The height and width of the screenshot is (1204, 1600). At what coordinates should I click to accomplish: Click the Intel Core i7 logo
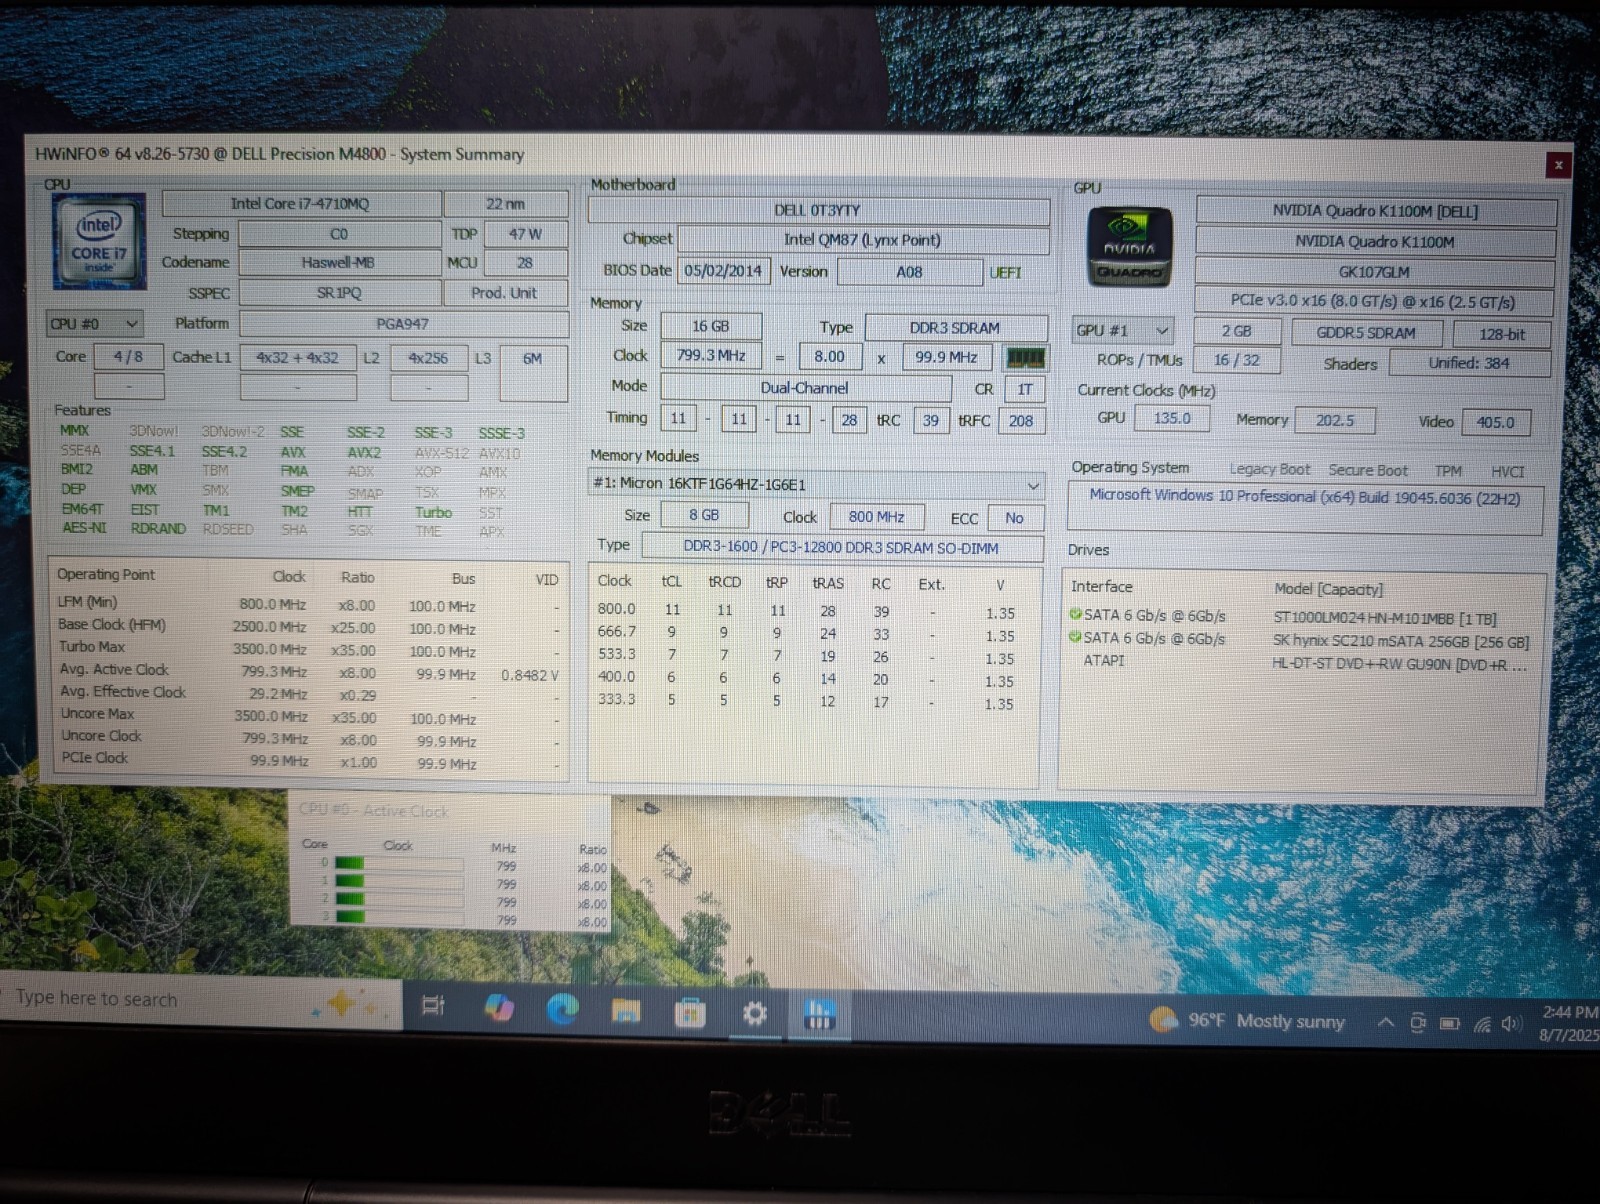pyautogui.click(x=99, y=241)
